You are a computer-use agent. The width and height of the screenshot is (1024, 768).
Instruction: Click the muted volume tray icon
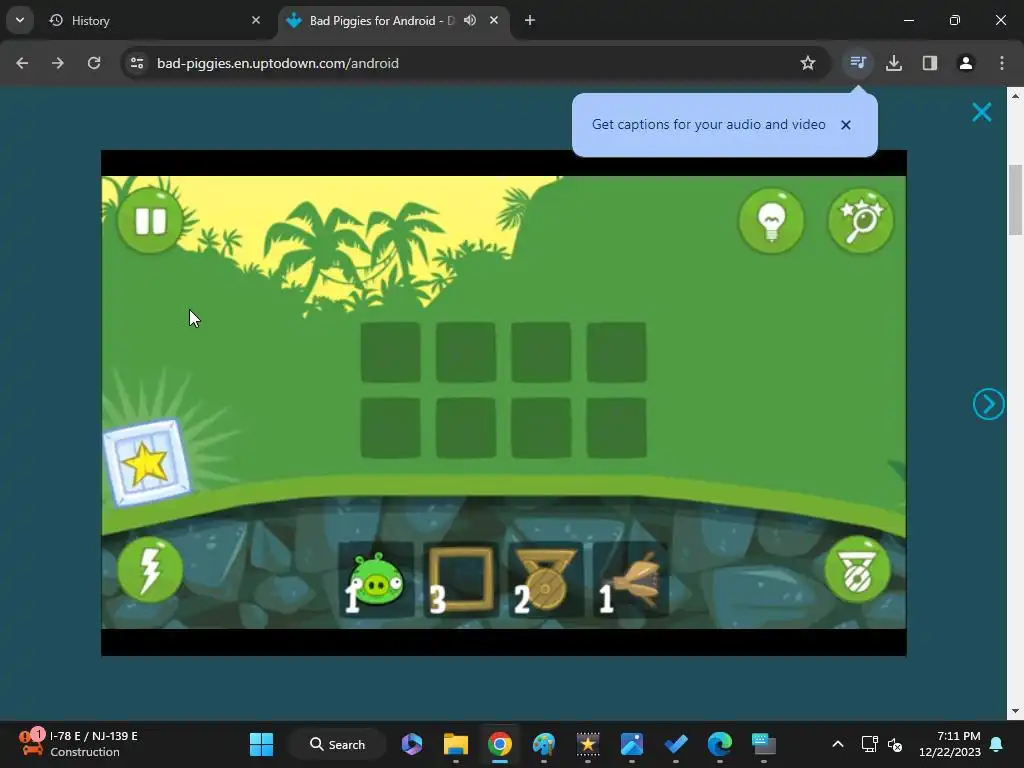click(x=895, y=744)
